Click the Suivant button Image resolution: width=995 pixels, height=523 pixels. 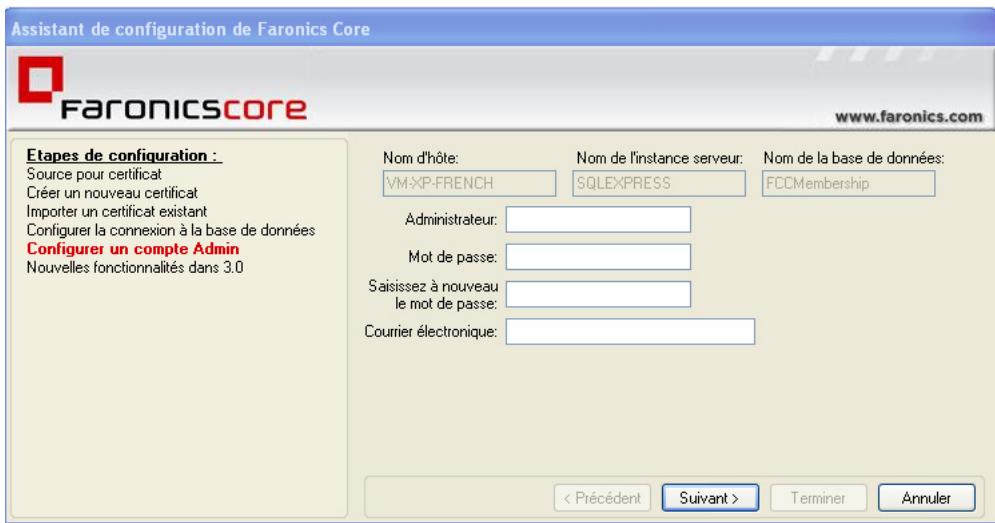click(x=710, y=498)
